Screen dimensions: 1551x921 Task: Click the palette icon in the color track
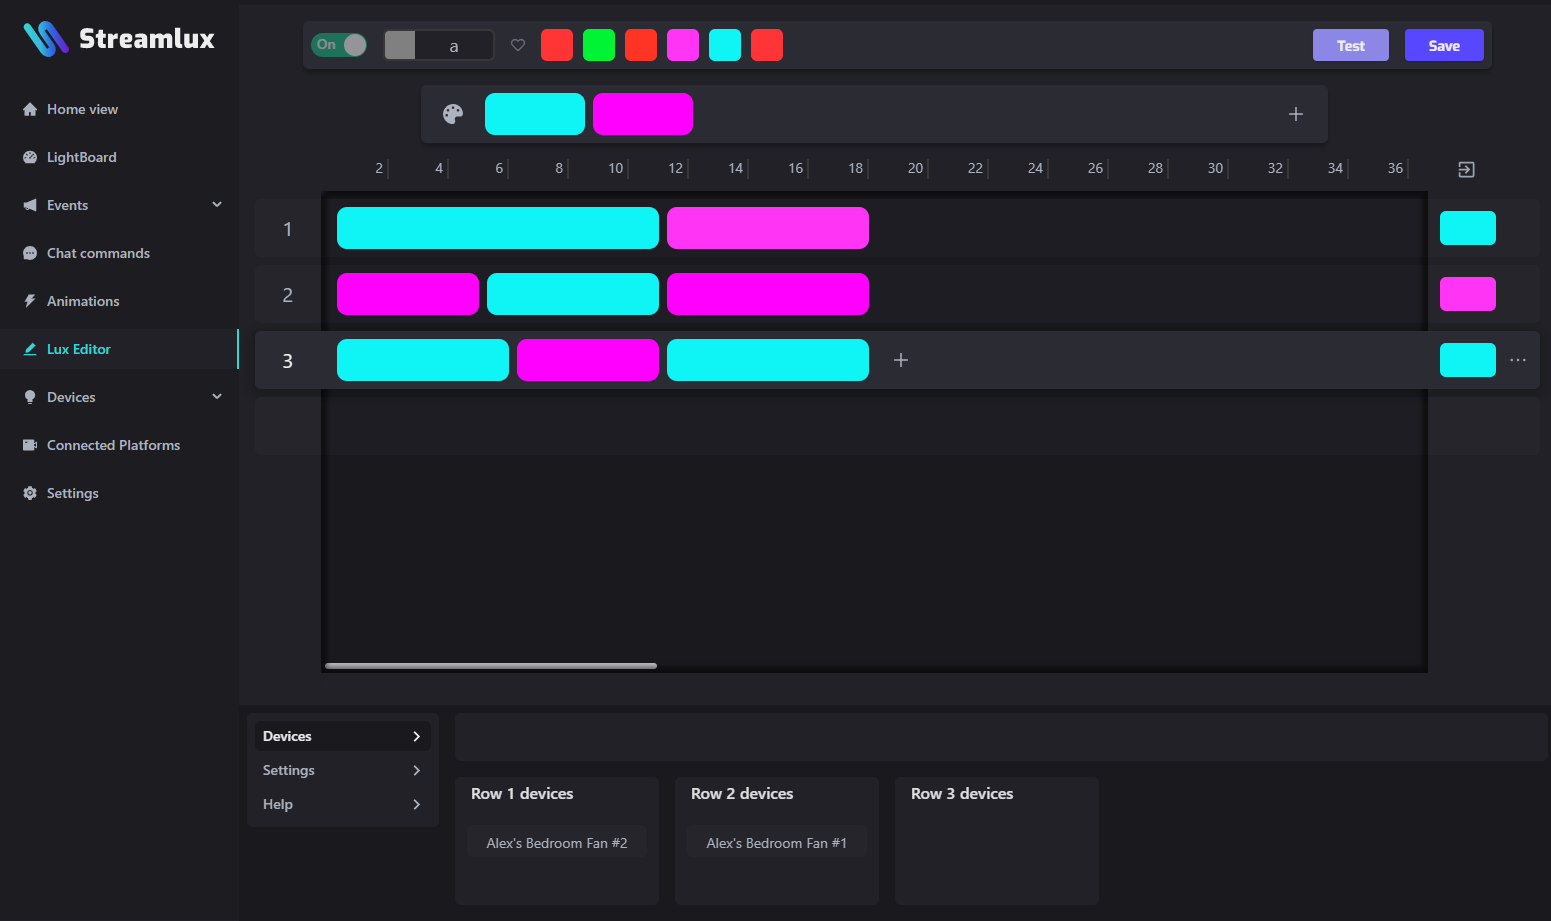pos(452,113)
